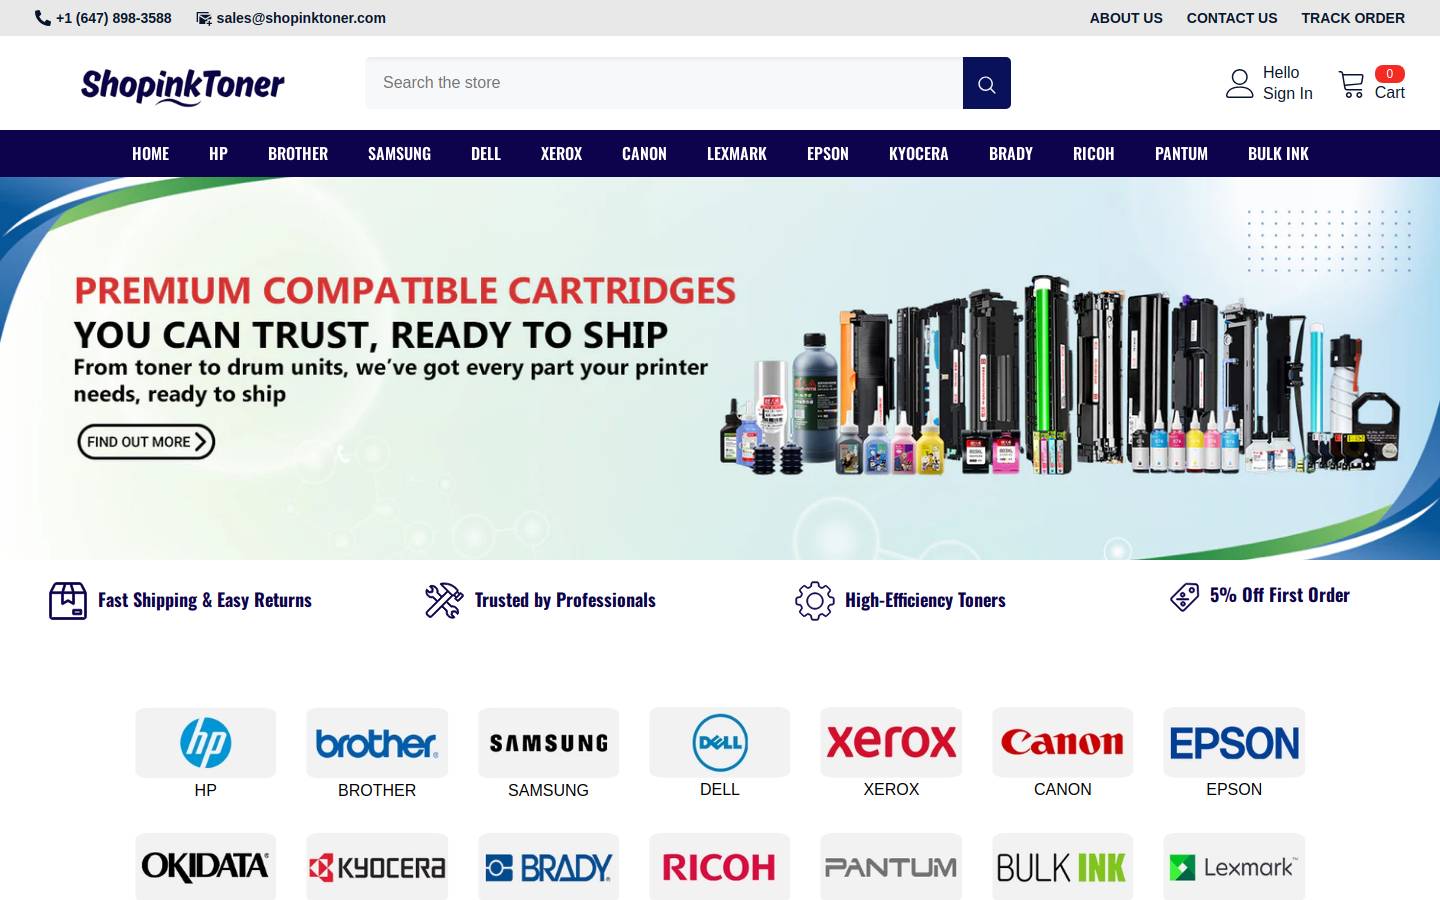Click the EPSON label under logo
Screen dimensions: 1440x900
(x=1234, y=789)
